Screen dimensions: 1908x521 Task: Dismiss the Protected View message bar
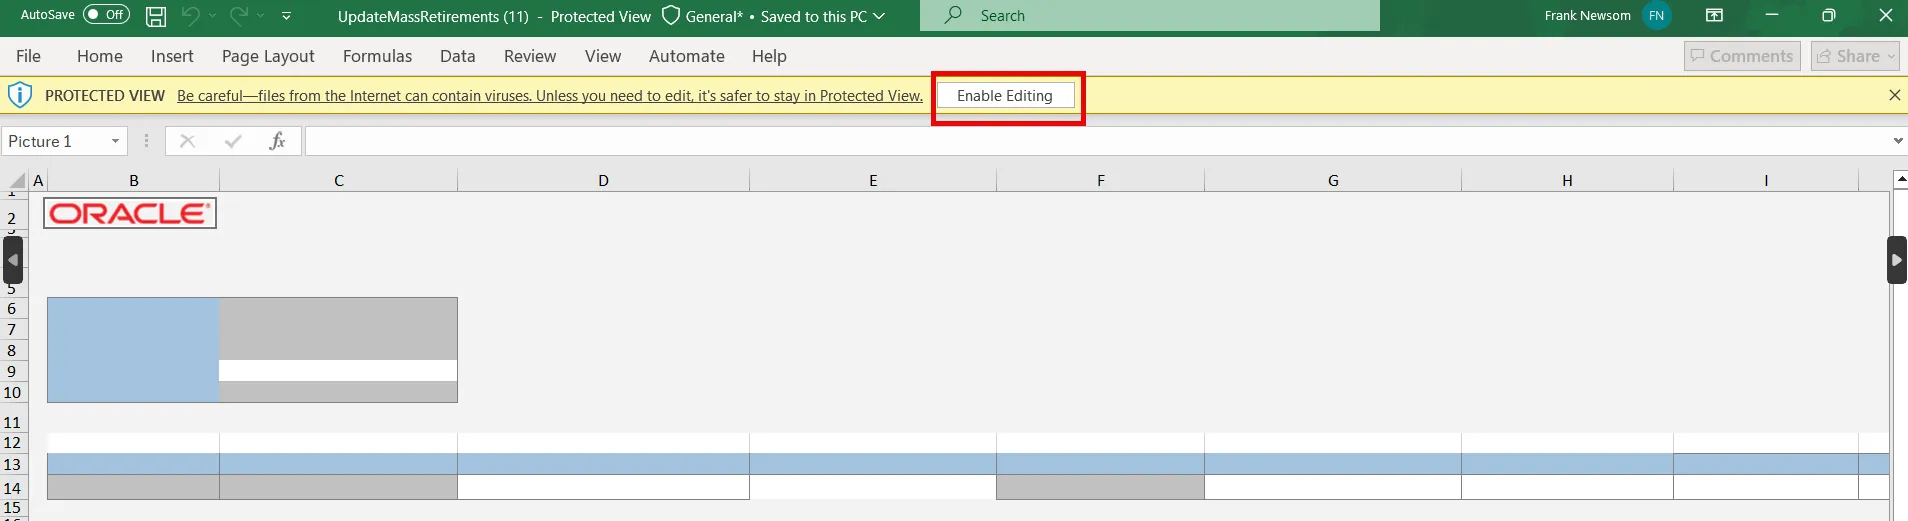coord(1894,95)
